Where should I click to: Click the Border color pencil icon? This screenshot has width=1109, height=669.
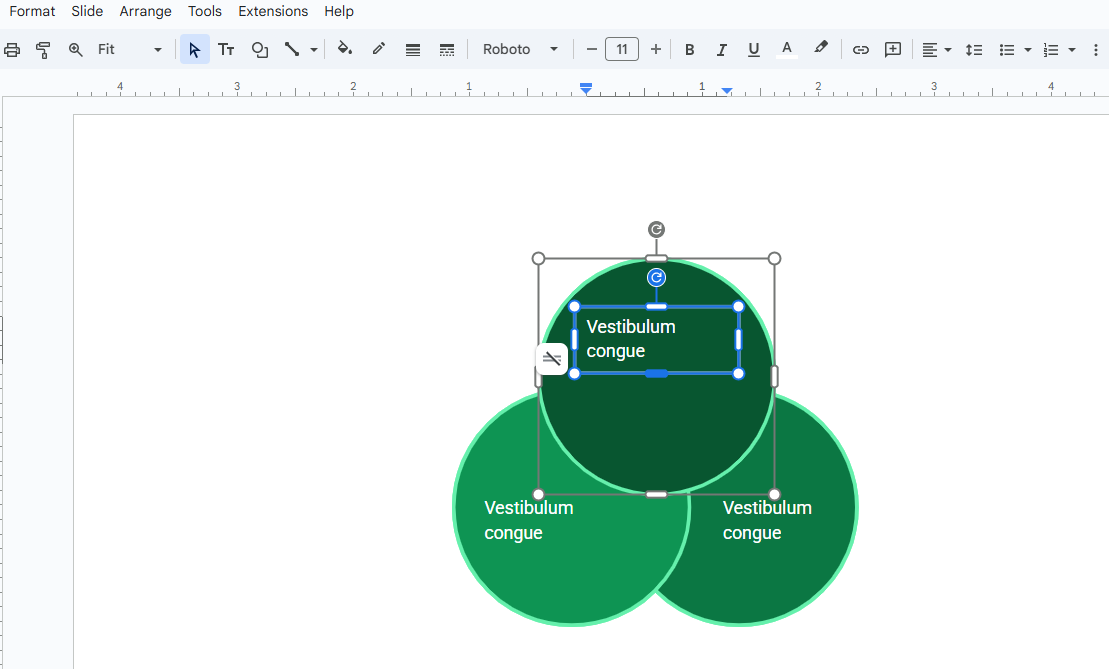[x=379, y=49]
